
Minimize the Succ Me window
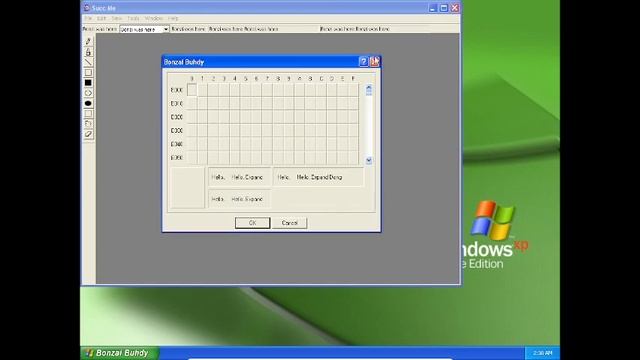coord(433,8)
